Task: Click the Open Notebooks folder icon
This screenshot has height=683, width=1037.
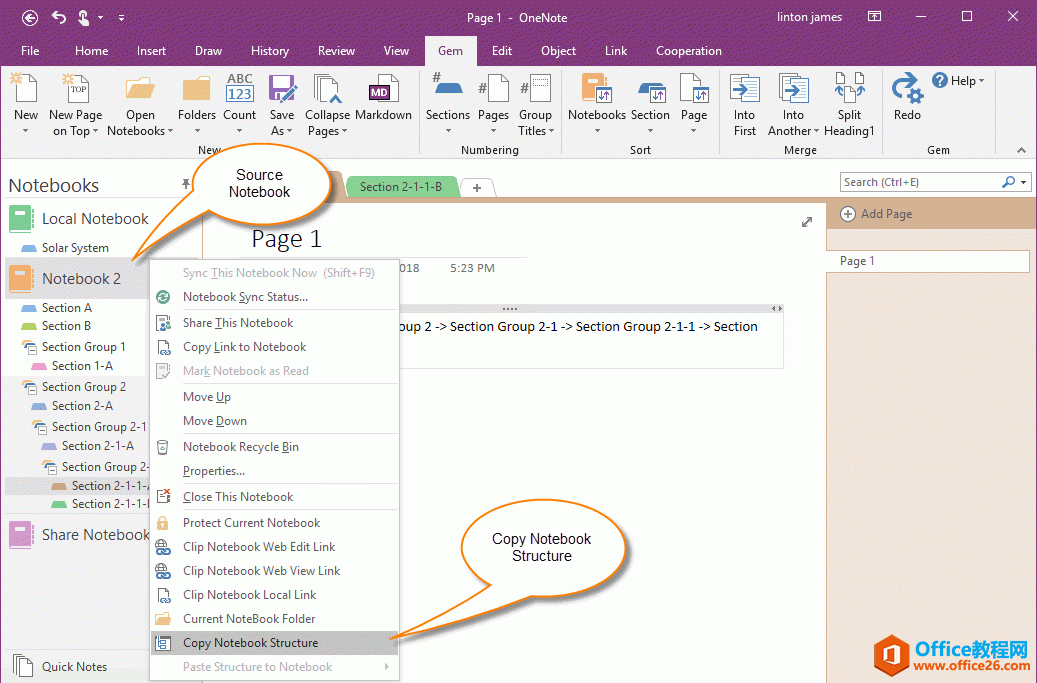Action: point(140,92)
